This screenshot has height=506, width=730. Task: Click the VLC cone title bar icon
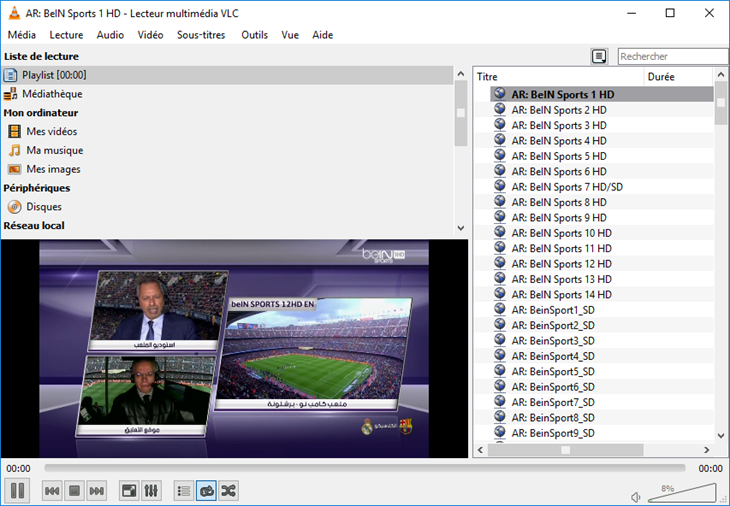14,13
